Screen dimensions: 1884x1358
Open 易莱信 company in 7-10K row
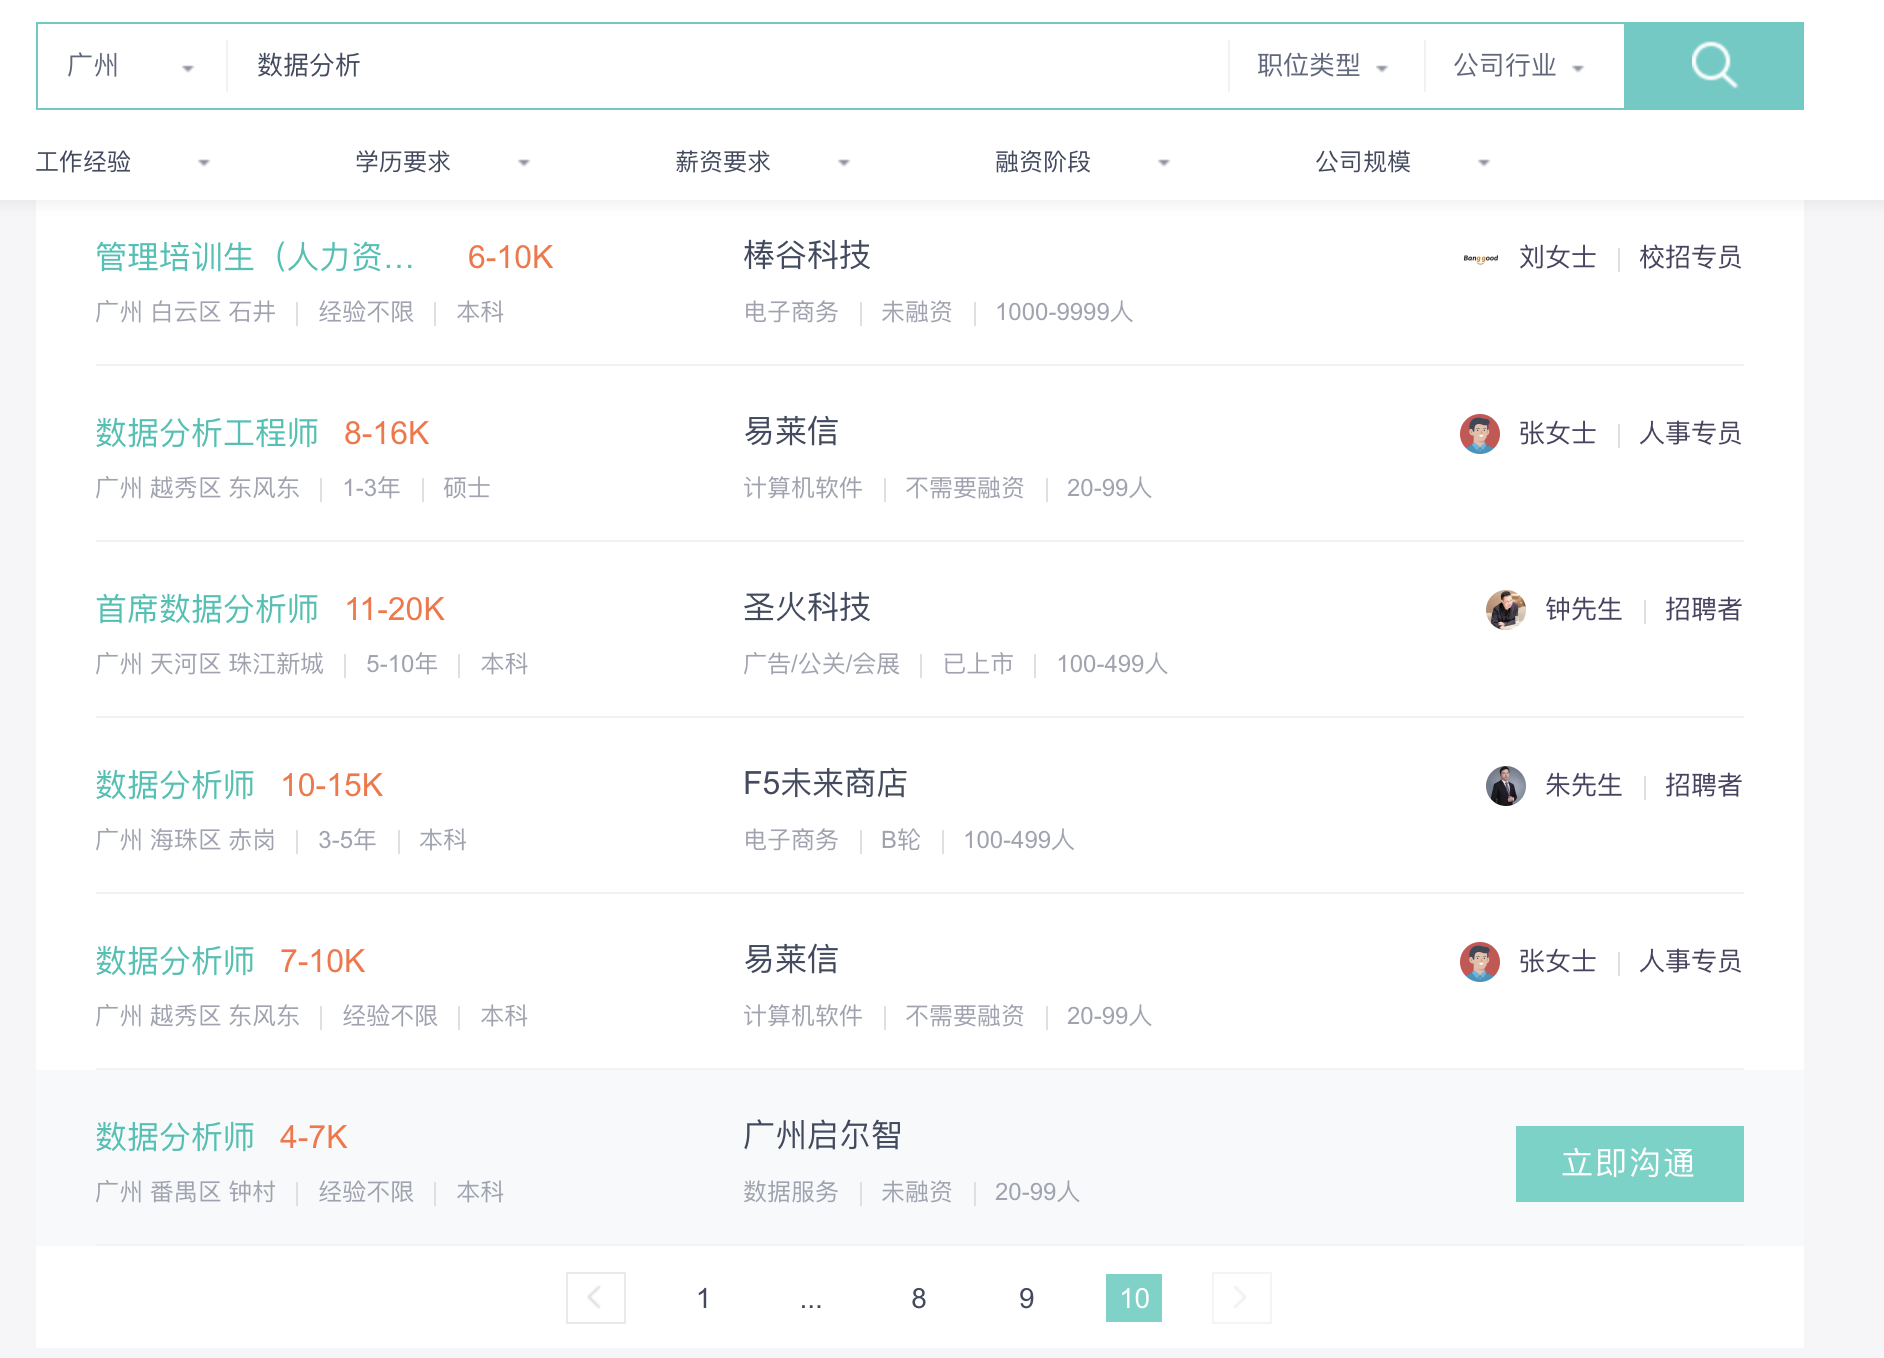[791, 960]
